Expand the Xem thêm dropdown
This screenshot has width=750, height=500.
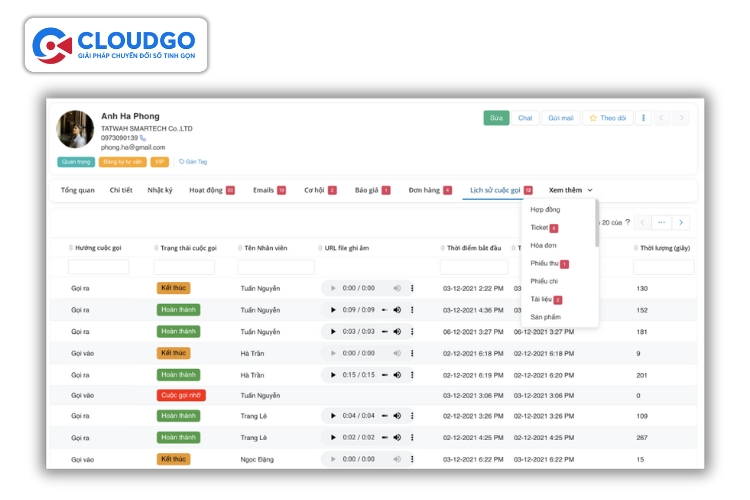(x=571, y=190)
